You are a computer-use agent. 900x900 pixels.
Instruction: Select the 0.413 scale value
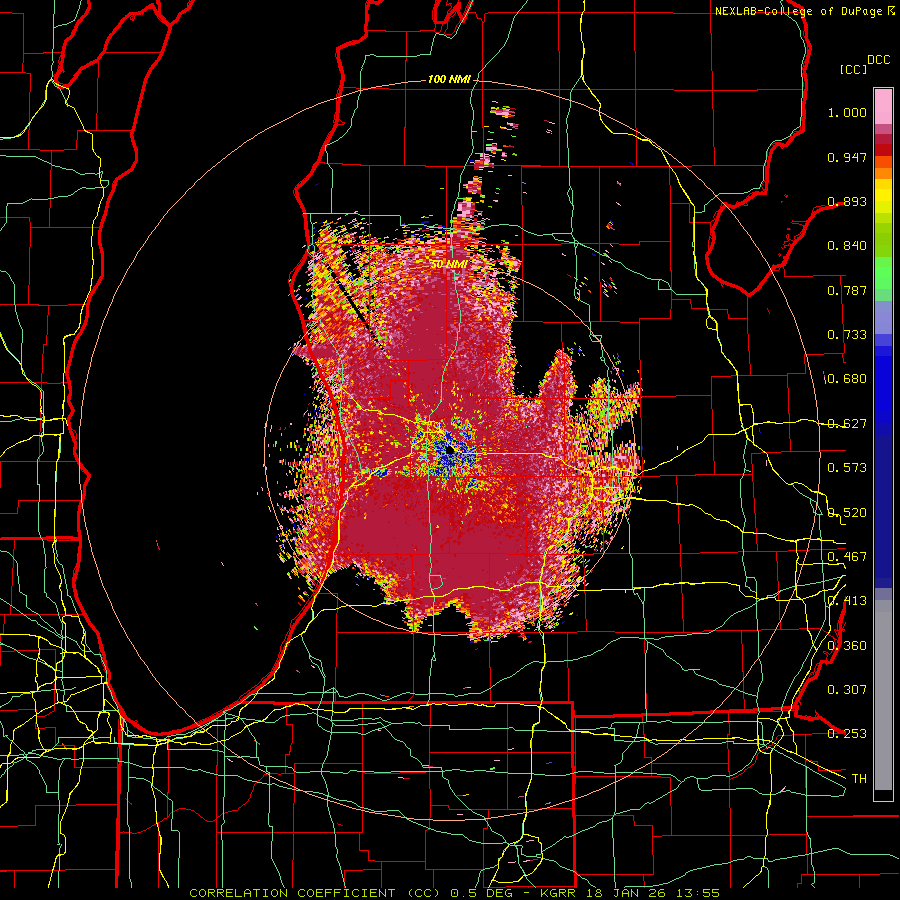(x=847, y=601)
